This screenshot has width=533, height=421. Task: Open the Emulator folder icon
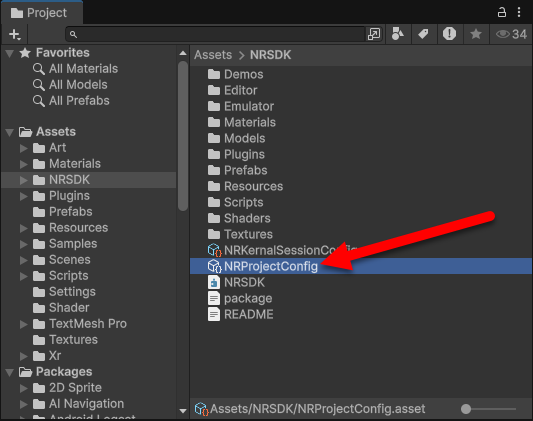coord(214,106)
